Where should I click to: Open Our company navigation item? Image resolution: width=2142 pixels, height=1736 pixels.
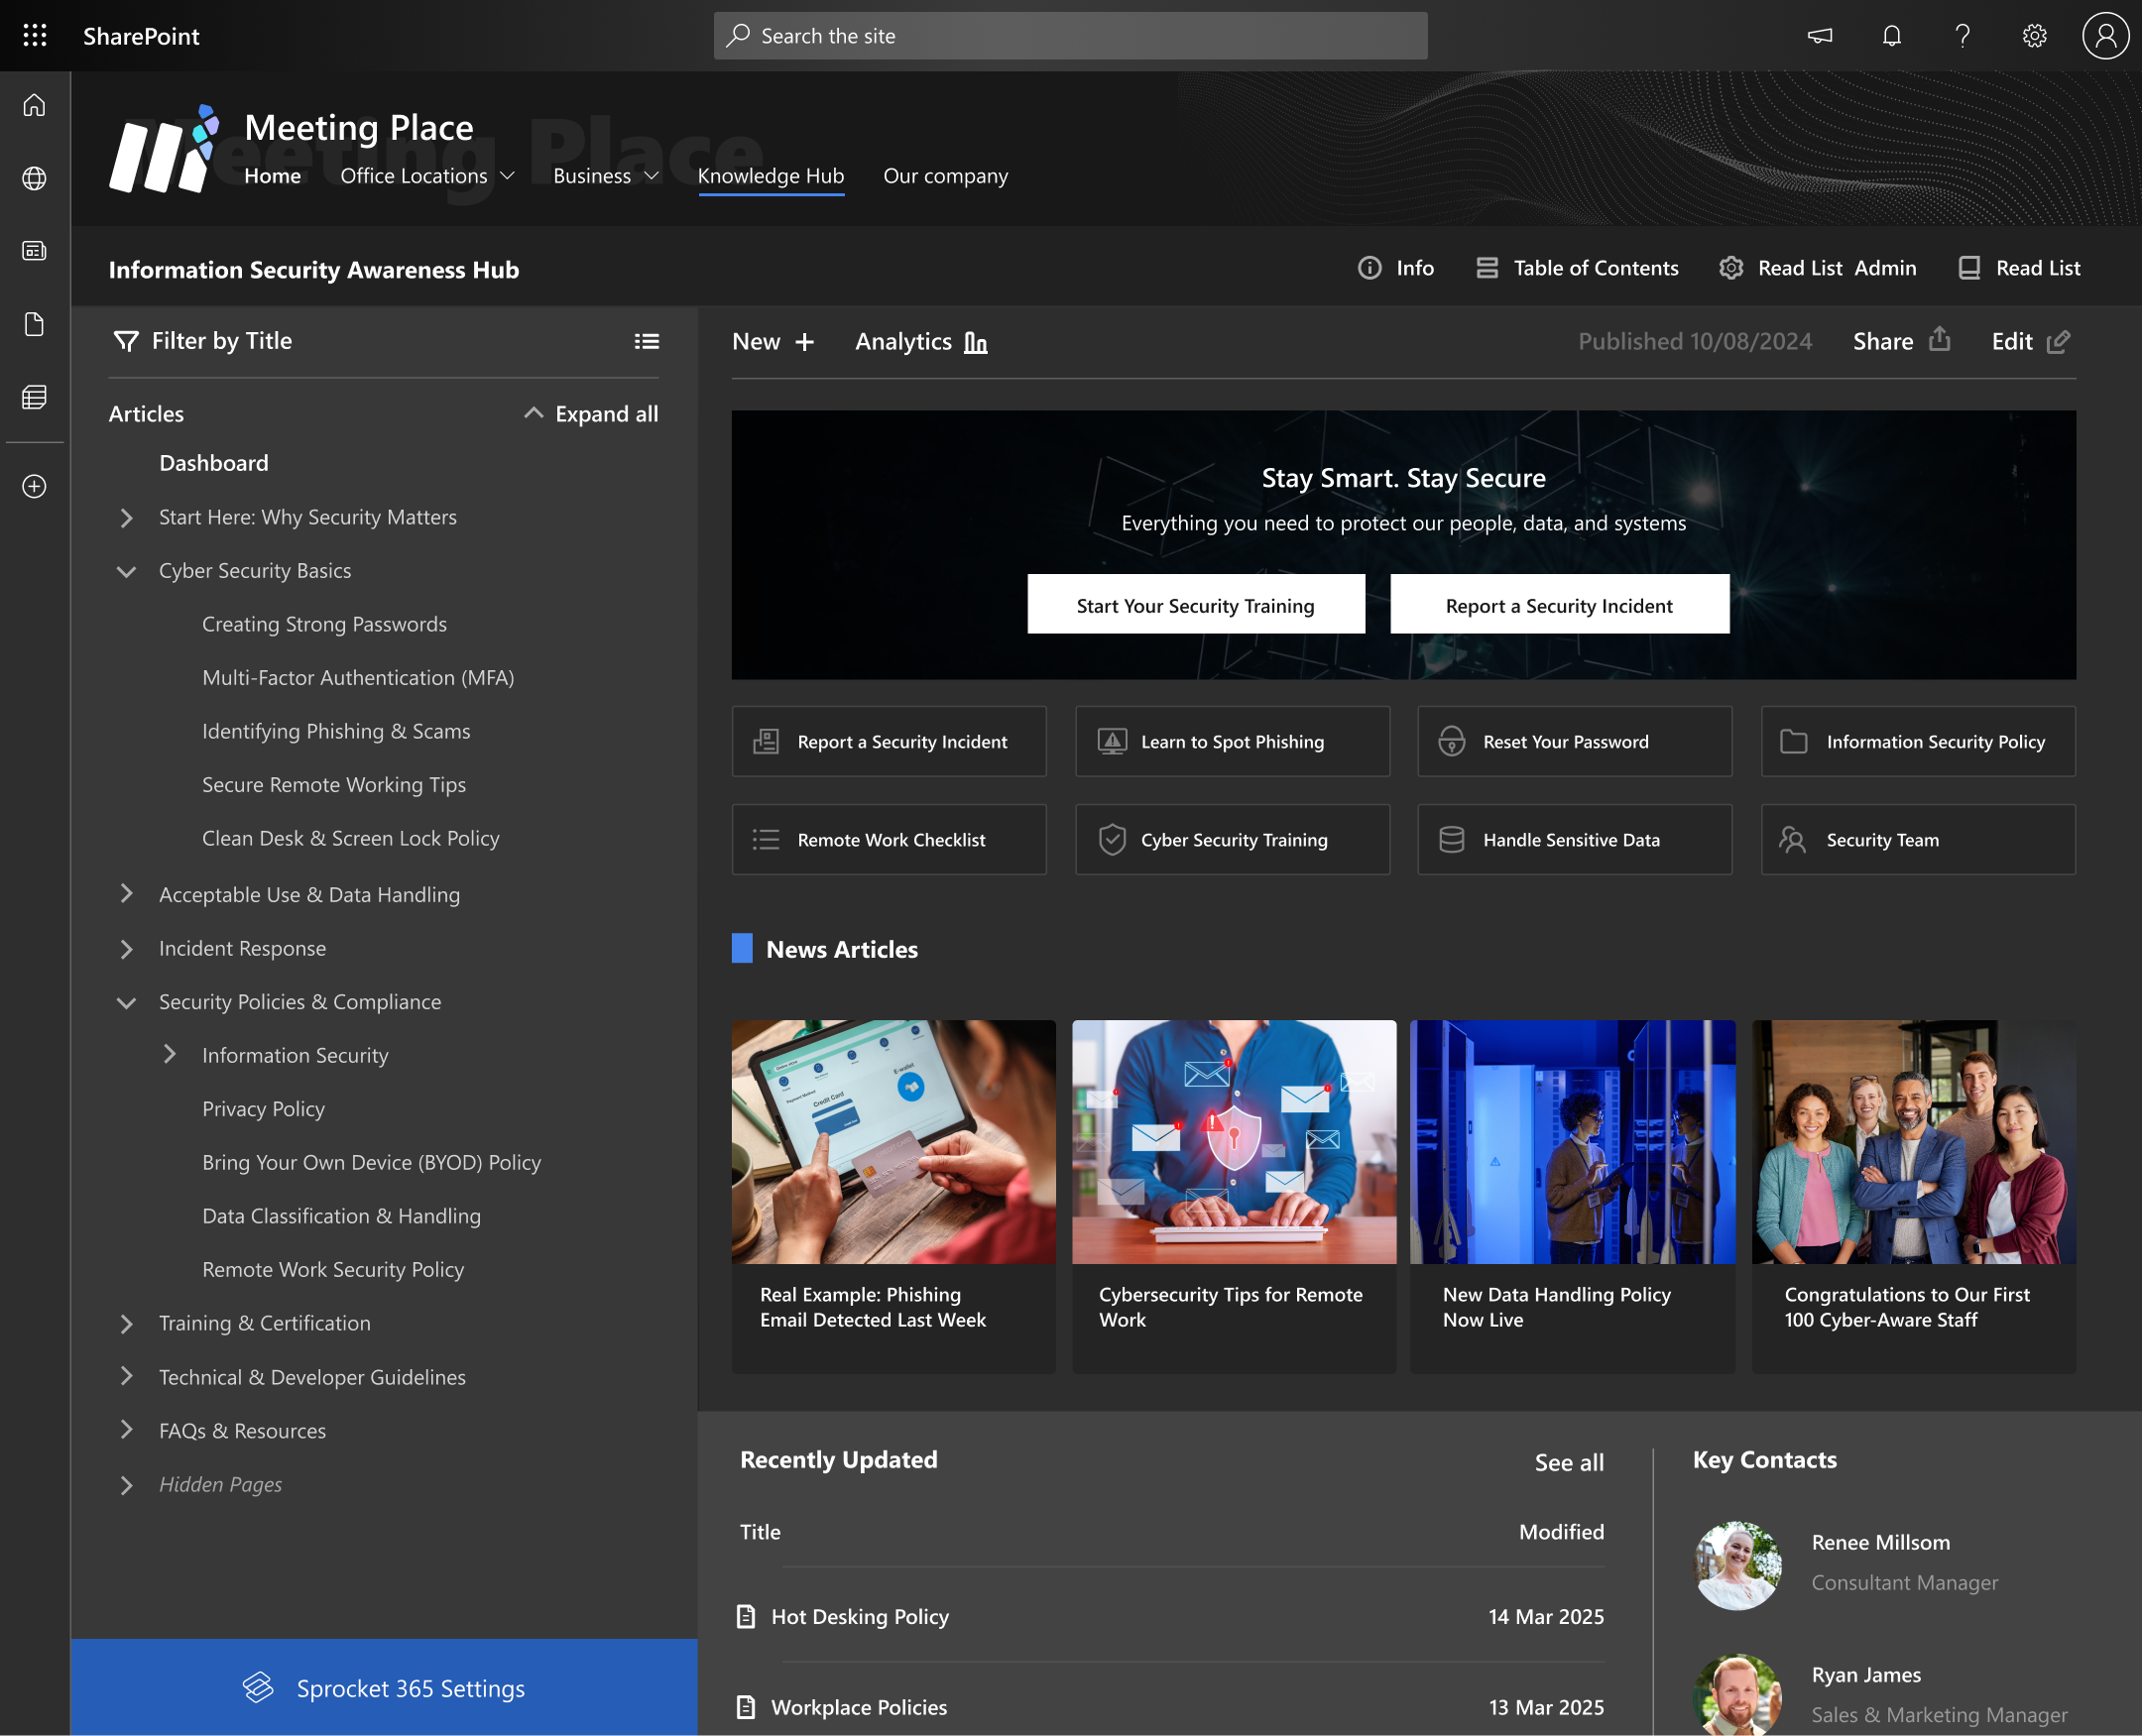(x=945, y=176)
